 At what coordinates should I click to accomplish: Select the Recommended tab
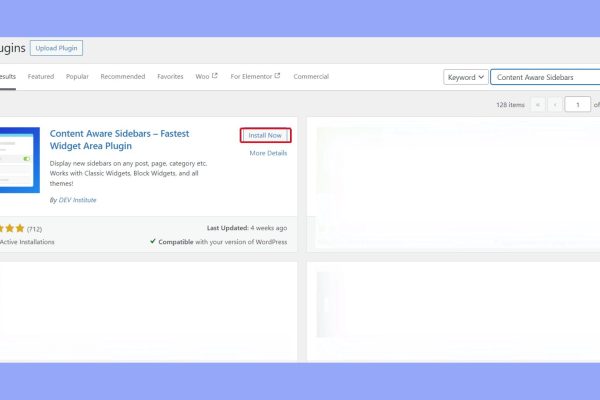(122, 77)
